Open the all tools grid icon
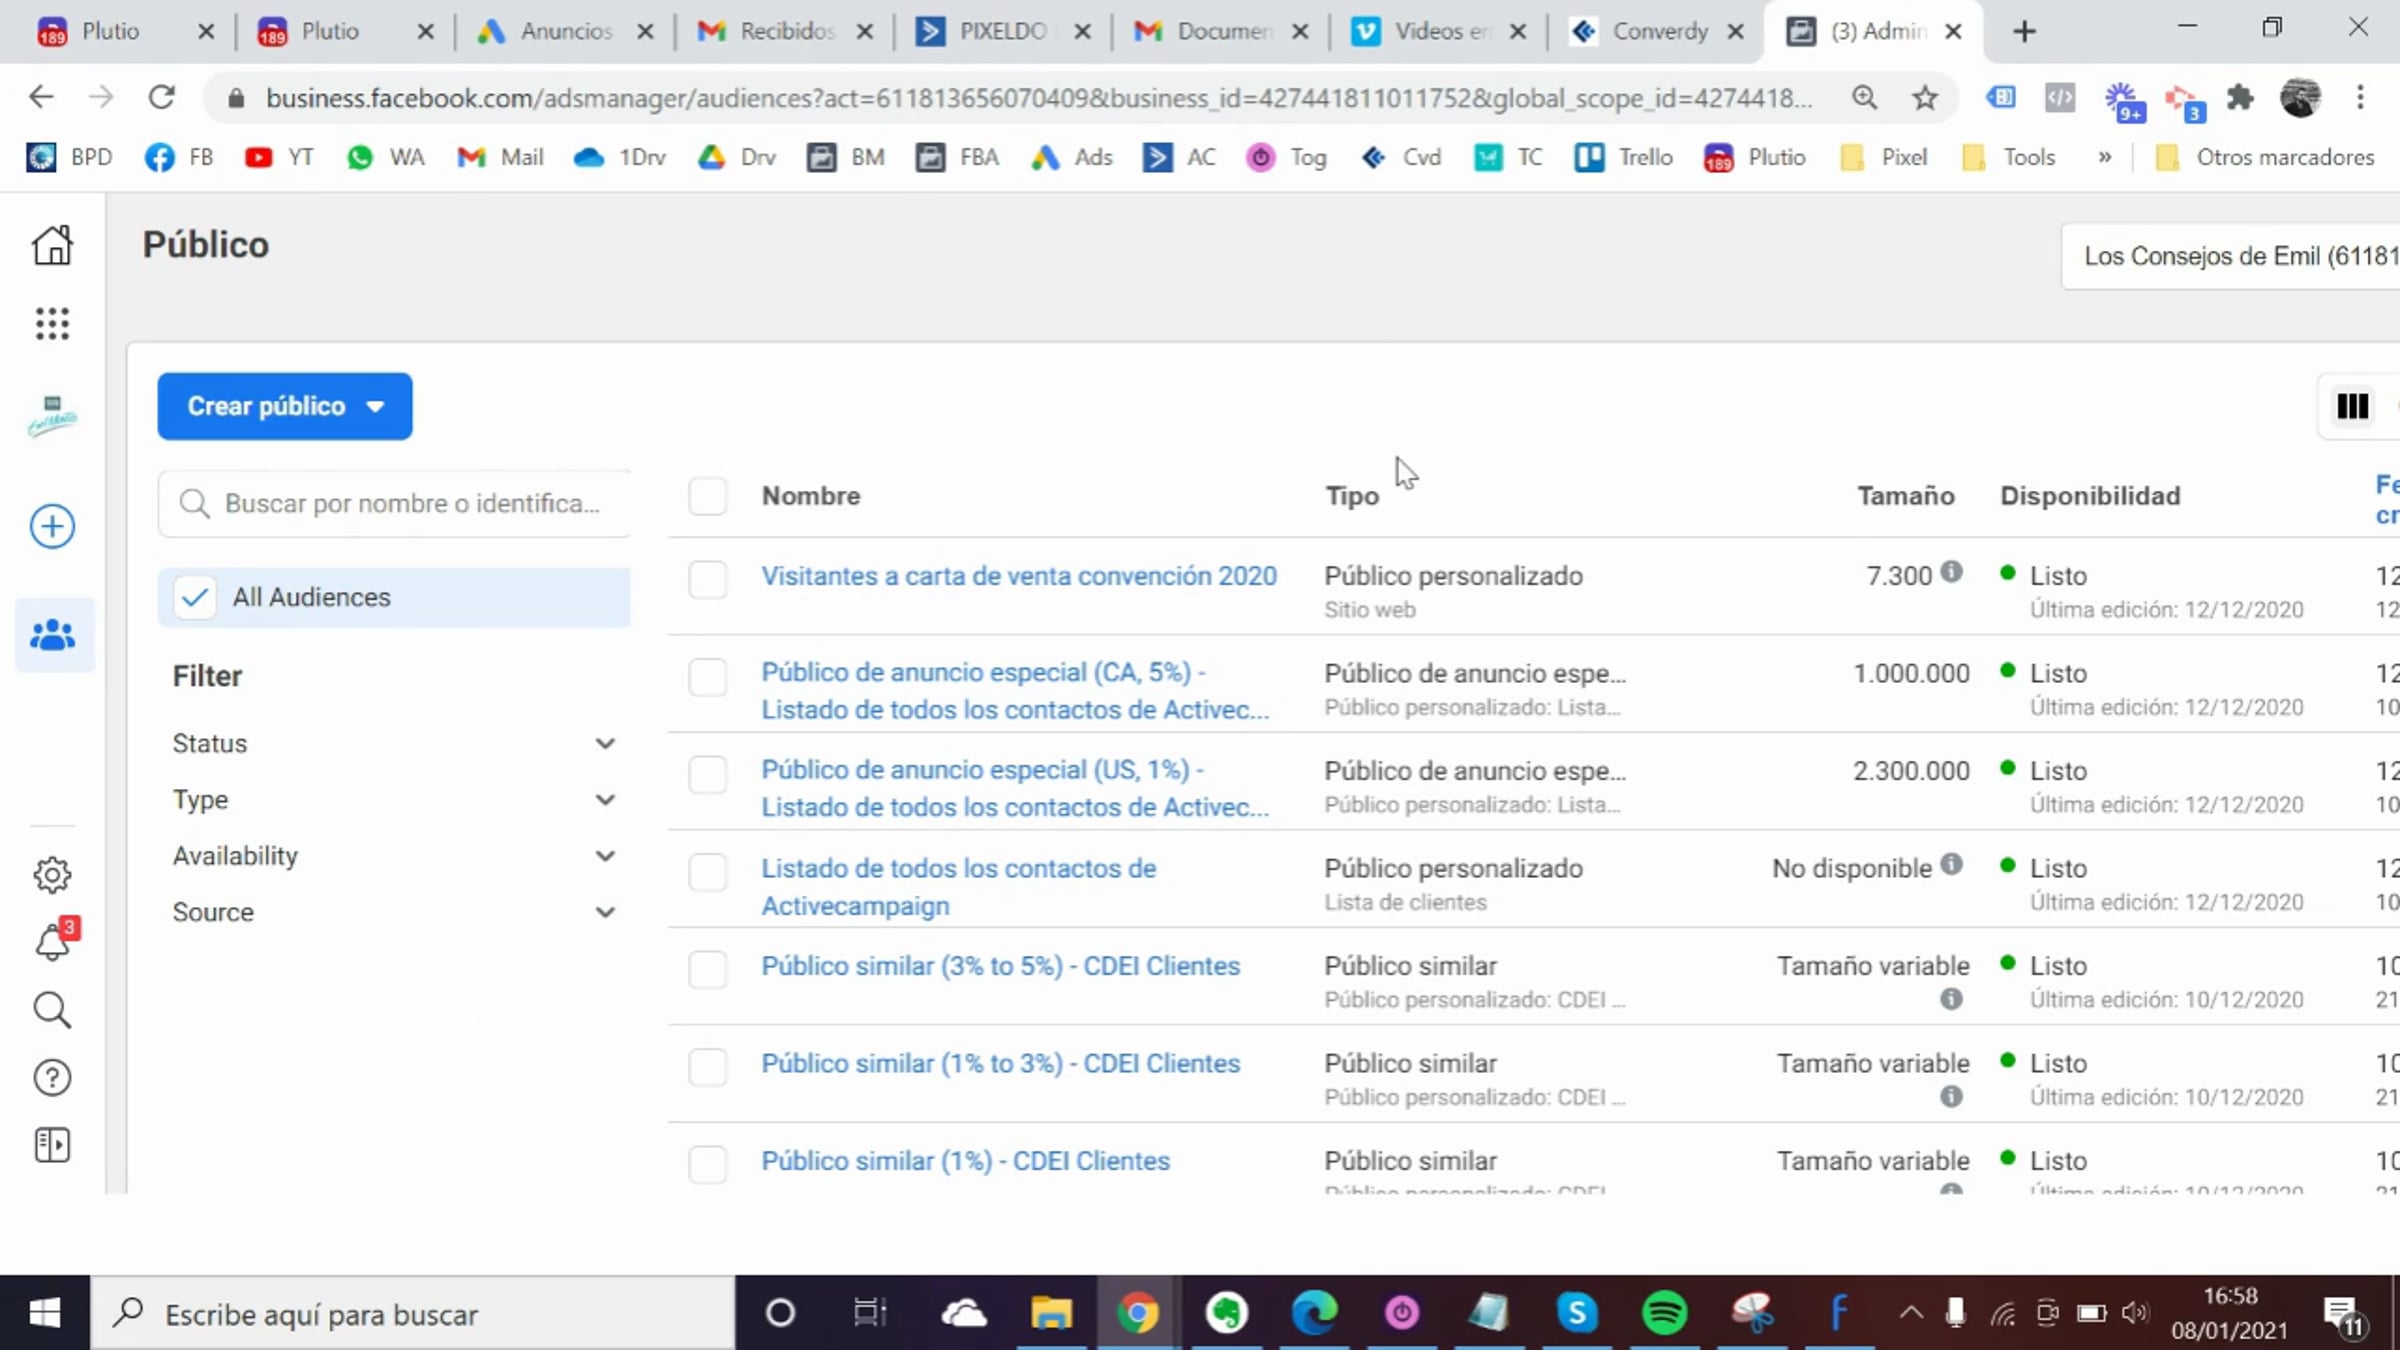2400x1350 pixels. pyautogui.click(x=52, y=323)
